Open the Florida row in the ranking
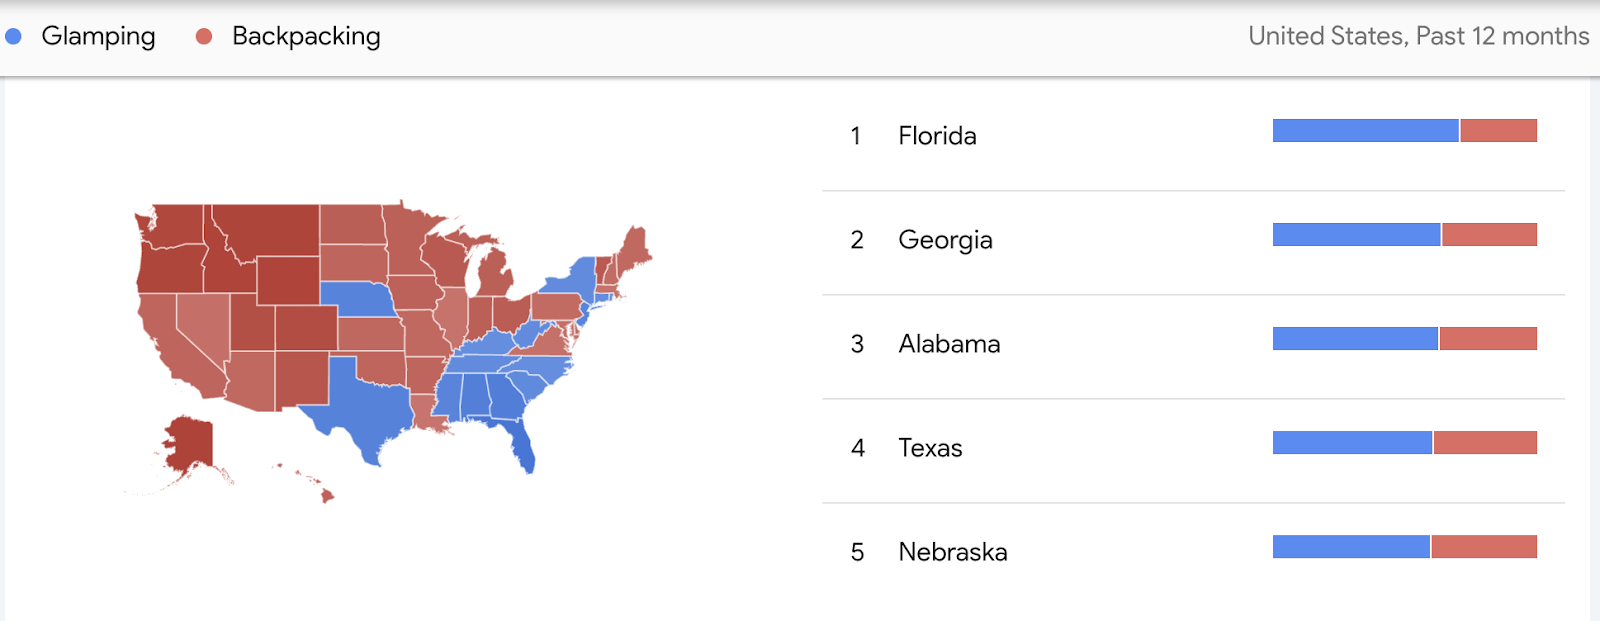Image resolution: width=1600 pixels, height=621 pixels. [1193, 135]
